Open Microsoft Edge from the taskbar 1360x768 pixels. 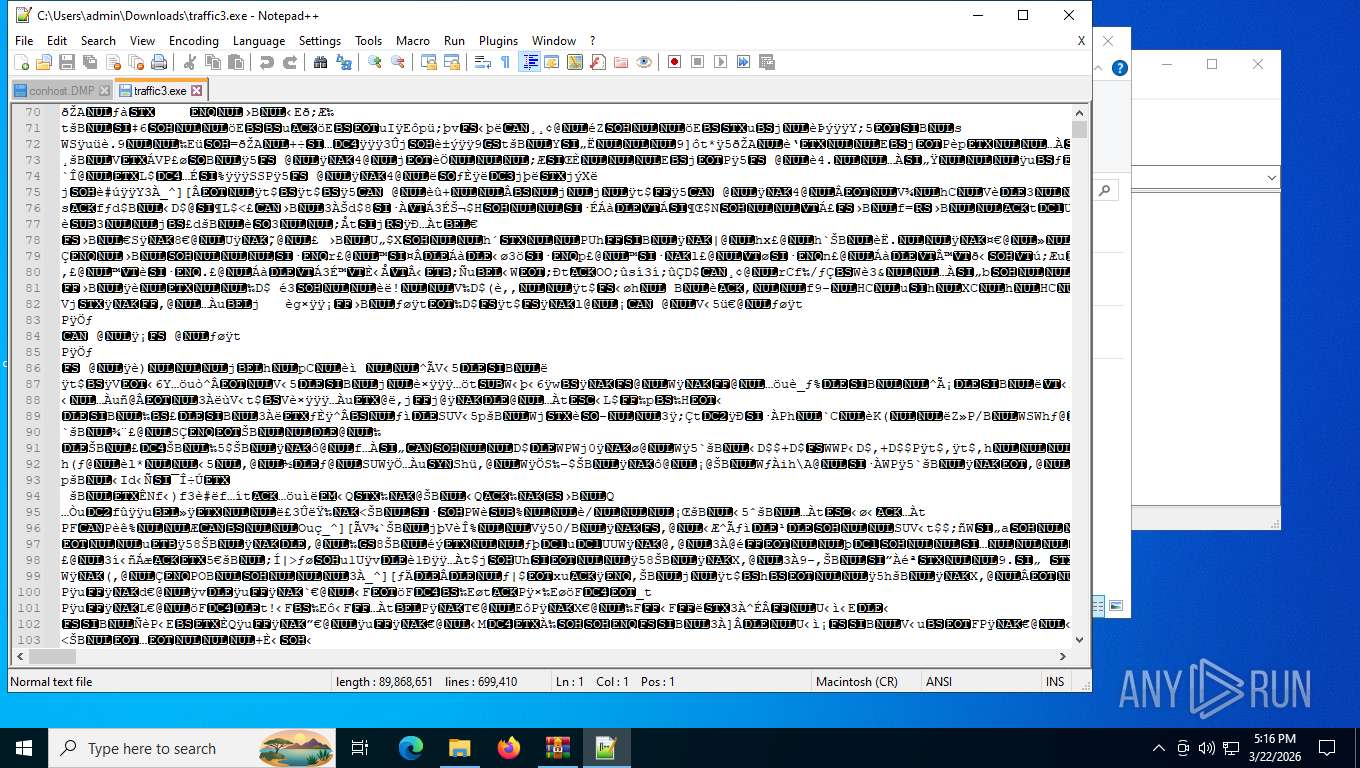(x=411, y=748)
